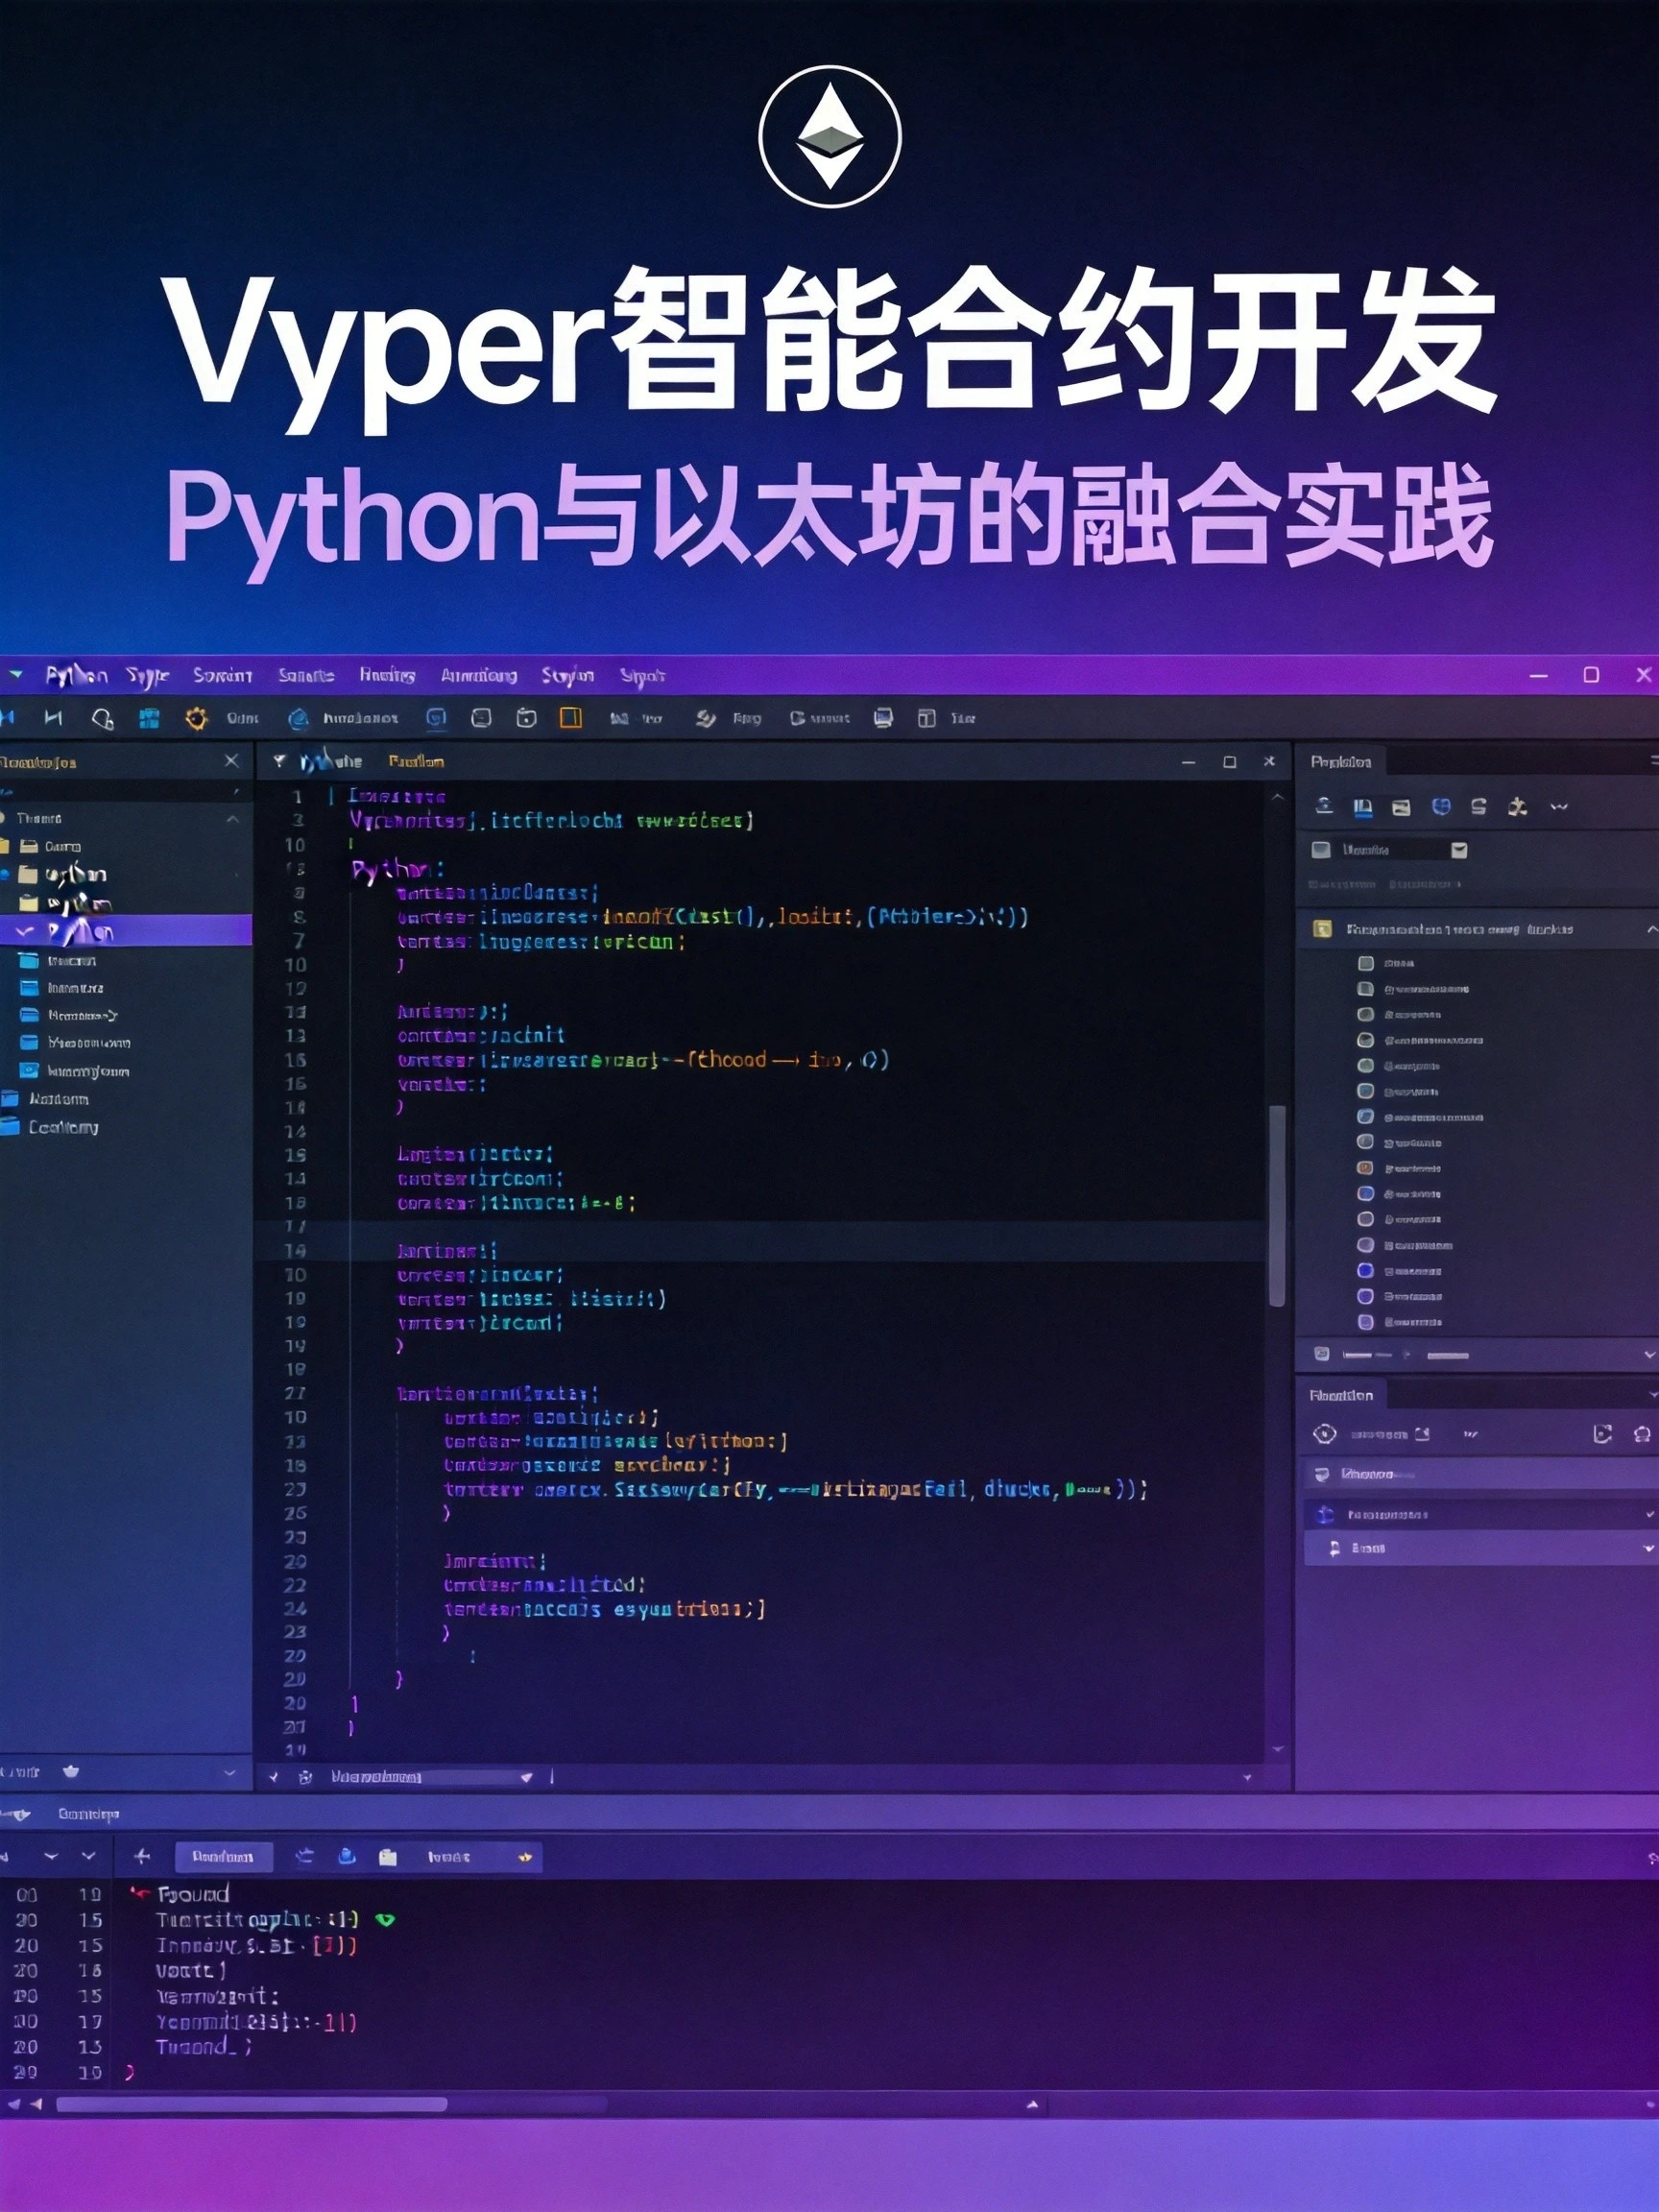Click the editor vertical scrollbar thumb
This screenshot has width=1659, height=2212.
click(x=1276, y=1205)
